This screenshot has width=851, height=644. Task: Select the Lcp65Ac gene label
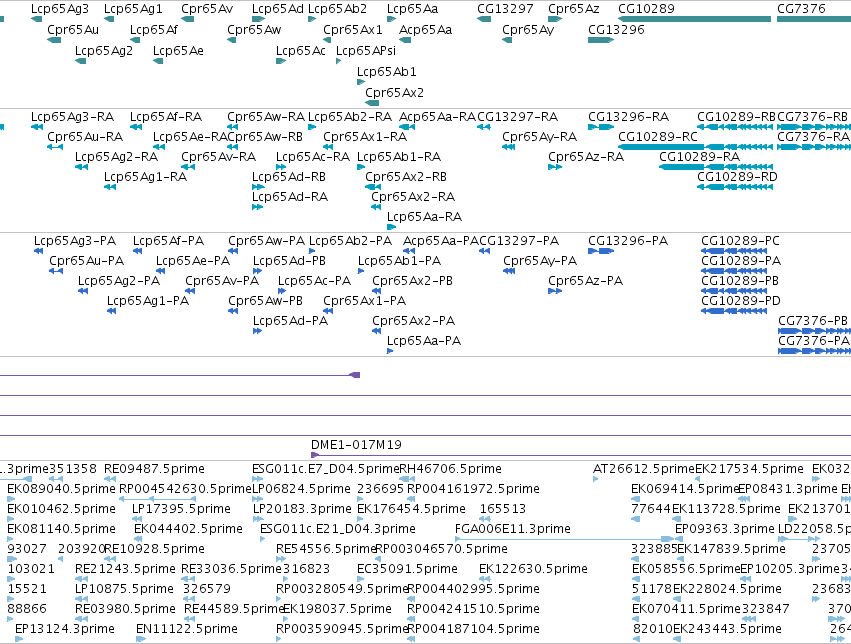[301, 51]
